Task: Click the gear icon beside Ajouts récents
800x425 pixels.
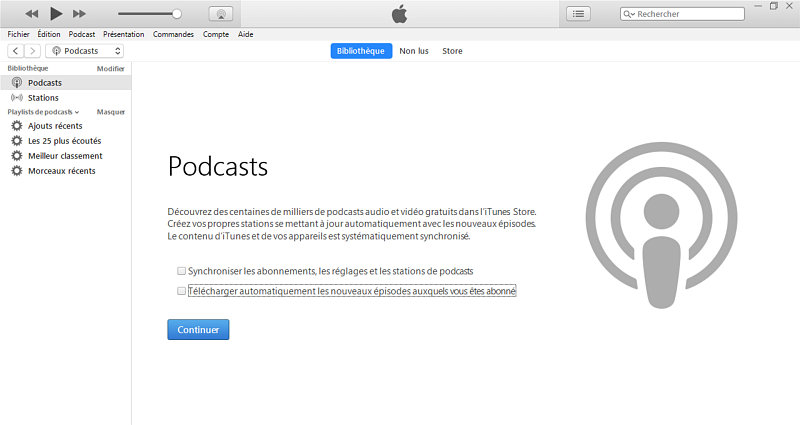Action: pyautogui.click(x=17, y=126)
